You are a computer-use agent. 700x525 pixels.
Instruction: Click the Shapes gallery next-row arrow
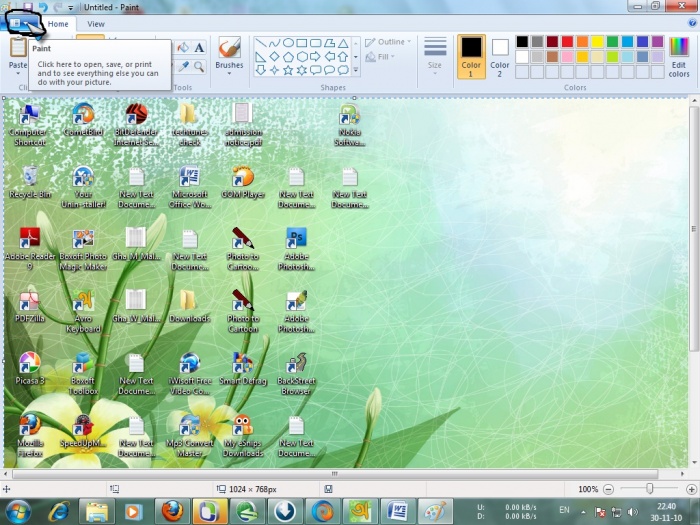tap(356, 57)
